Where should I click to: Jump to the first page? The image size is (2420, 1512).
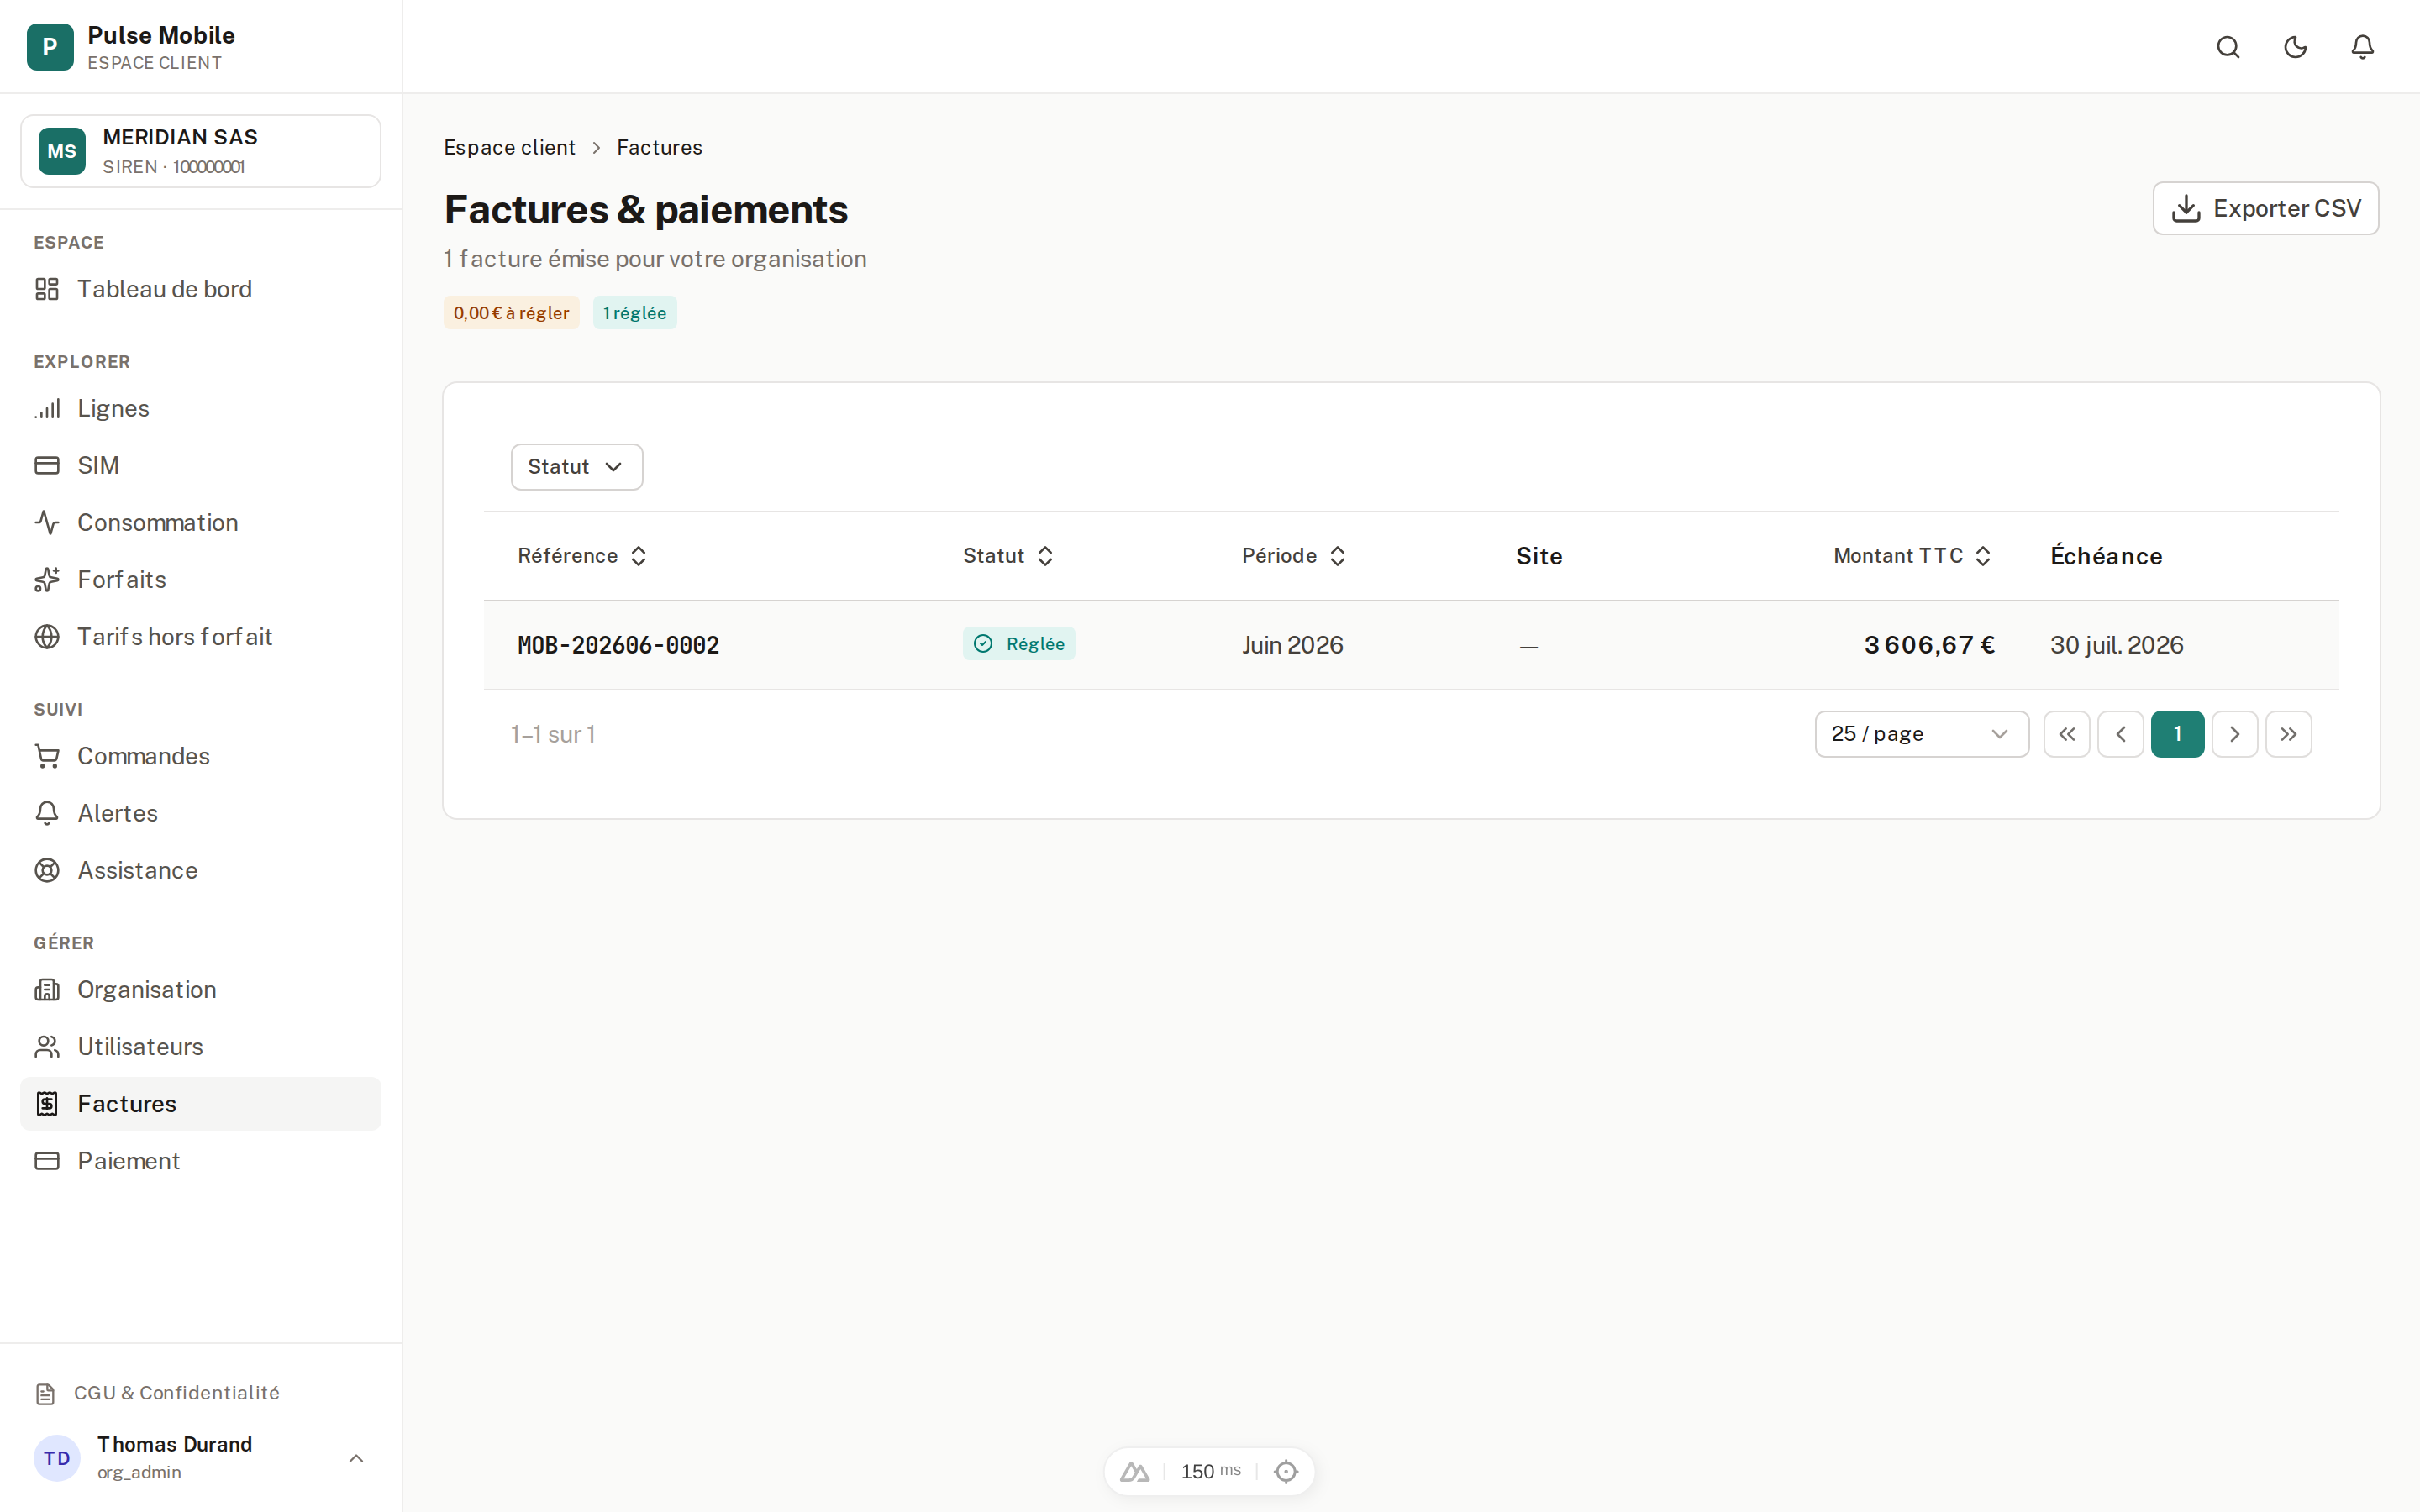[2067, 734]
